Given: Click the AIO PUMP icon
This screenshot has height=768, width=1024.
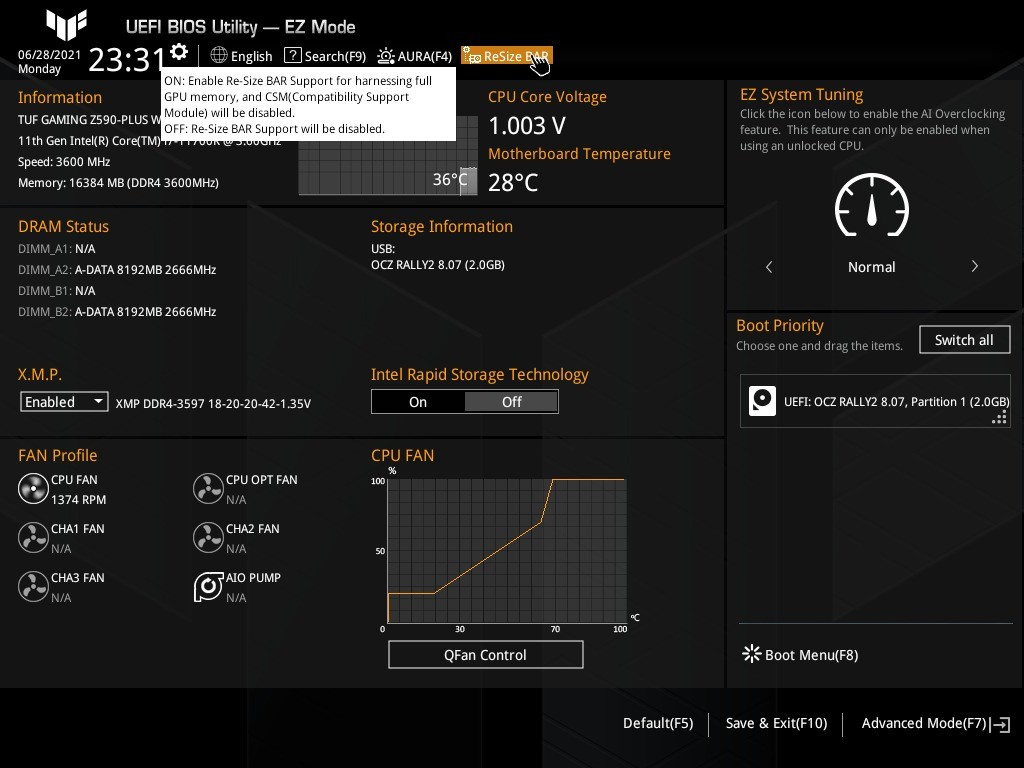Looking at the screenshot, I should 208,586.
